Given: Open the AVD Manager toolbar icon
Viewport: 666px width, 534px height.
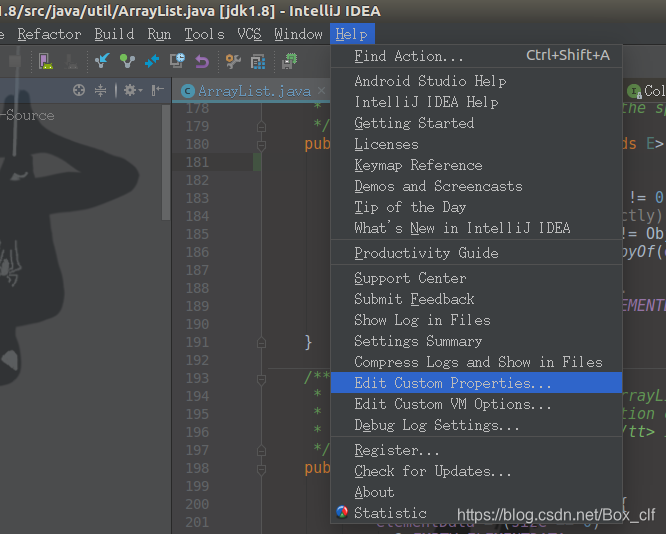Looking at the screenshot, I should [45, 62].
